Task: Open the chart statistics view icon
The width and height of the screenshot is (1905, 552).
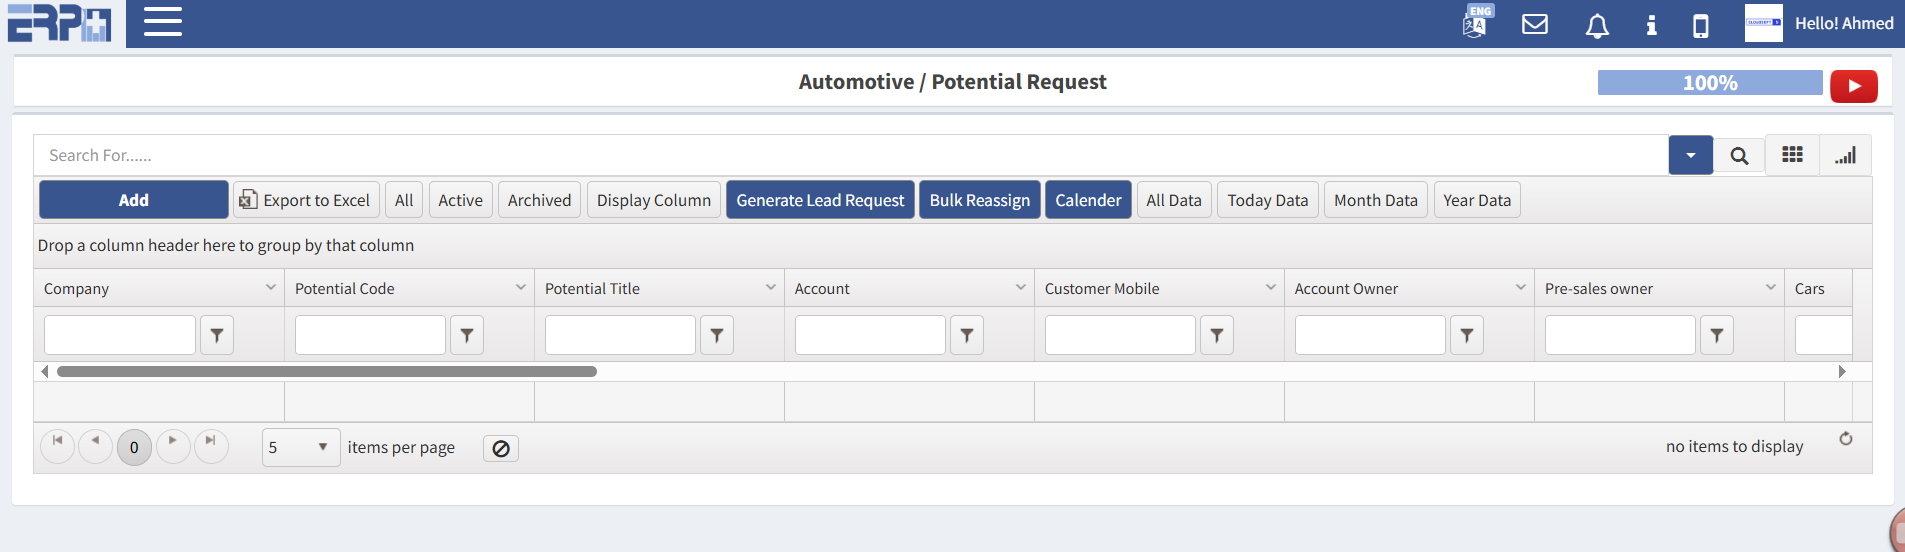Action: (x=1845, y=155)
